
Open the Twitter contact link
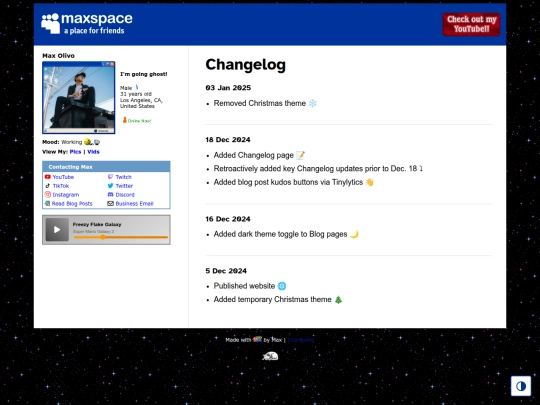point(124,186)
